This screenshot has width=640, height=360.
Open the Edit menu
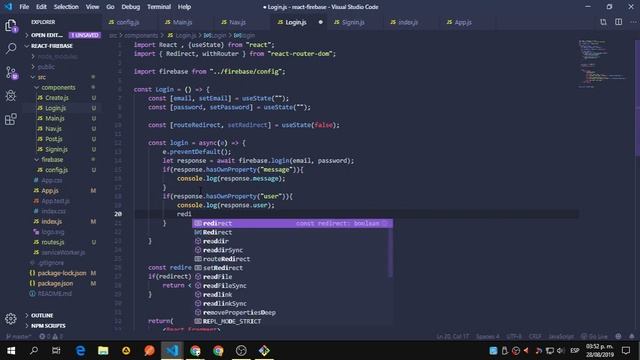pos(41,7)
